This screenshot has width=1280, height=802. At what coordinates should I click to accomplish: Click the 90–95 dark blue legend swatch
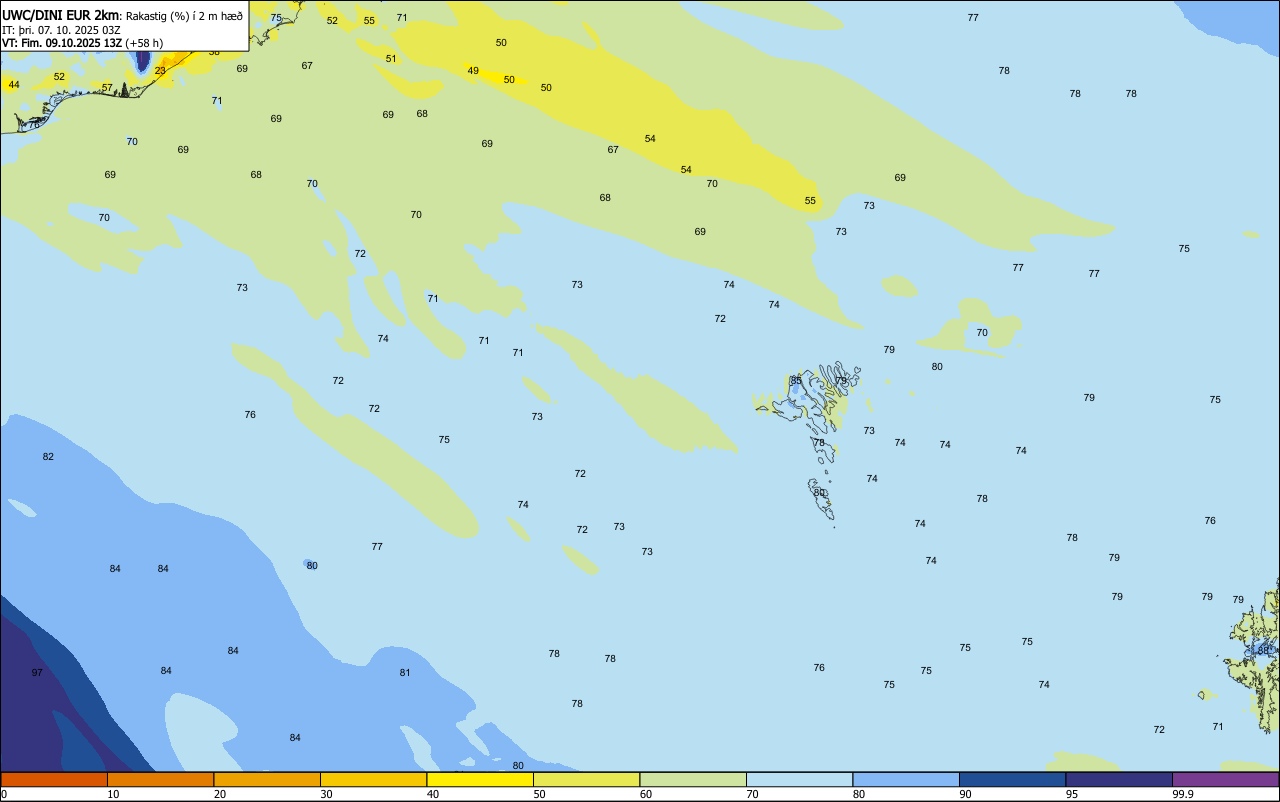1012,779
